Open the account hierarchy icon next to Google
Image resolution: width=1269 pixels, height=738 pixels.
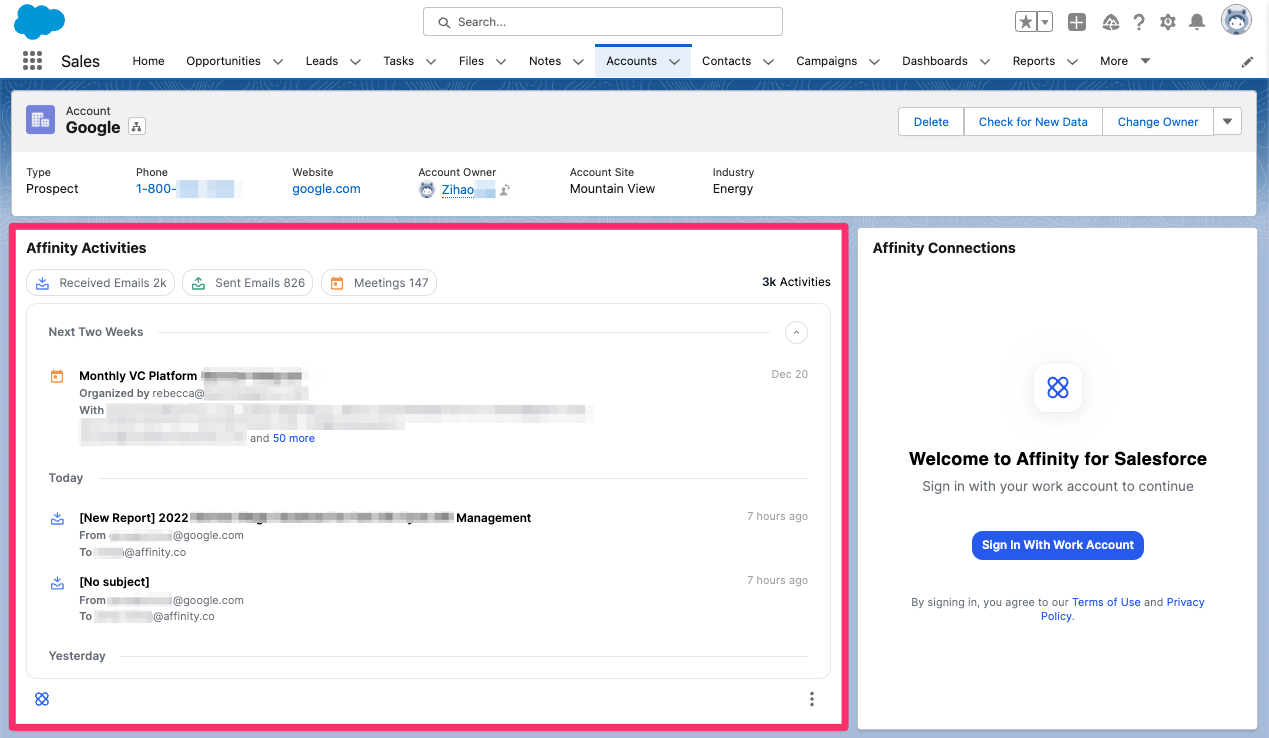pyautogui.click(x=136, y=126)
